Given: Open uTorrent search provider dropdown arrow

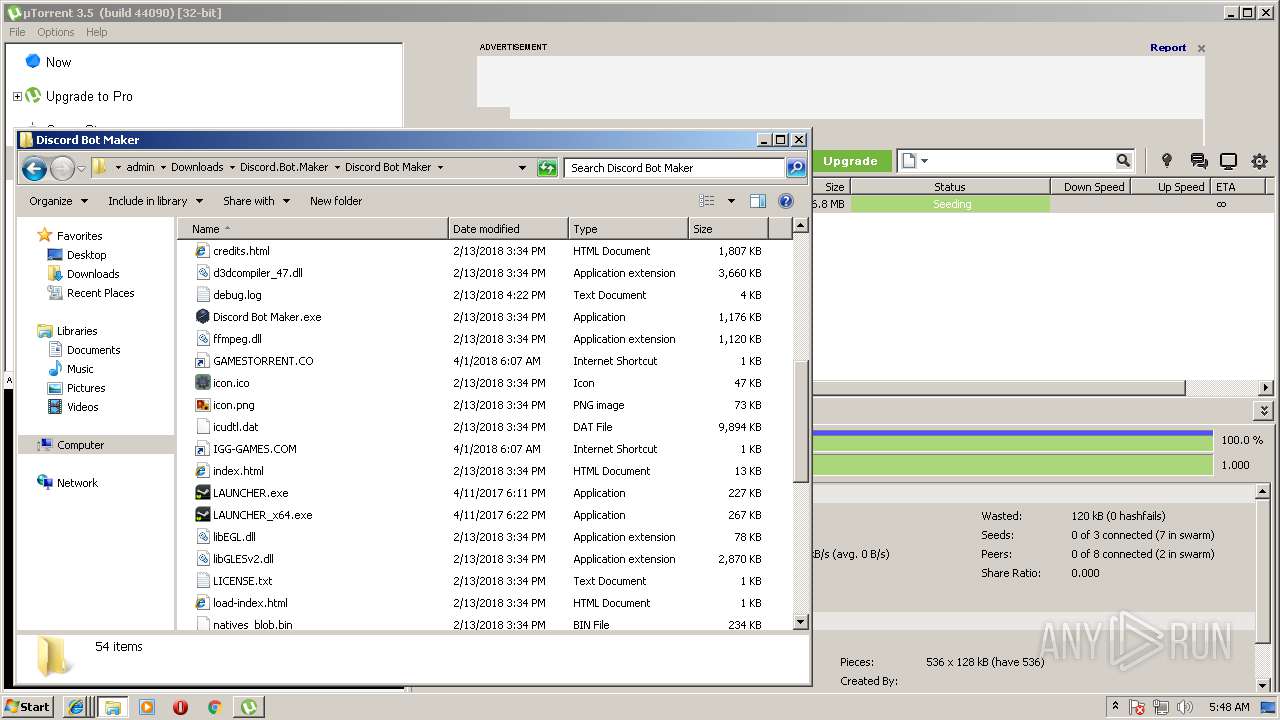Looking at the screenshot, I should coord(924,161).
